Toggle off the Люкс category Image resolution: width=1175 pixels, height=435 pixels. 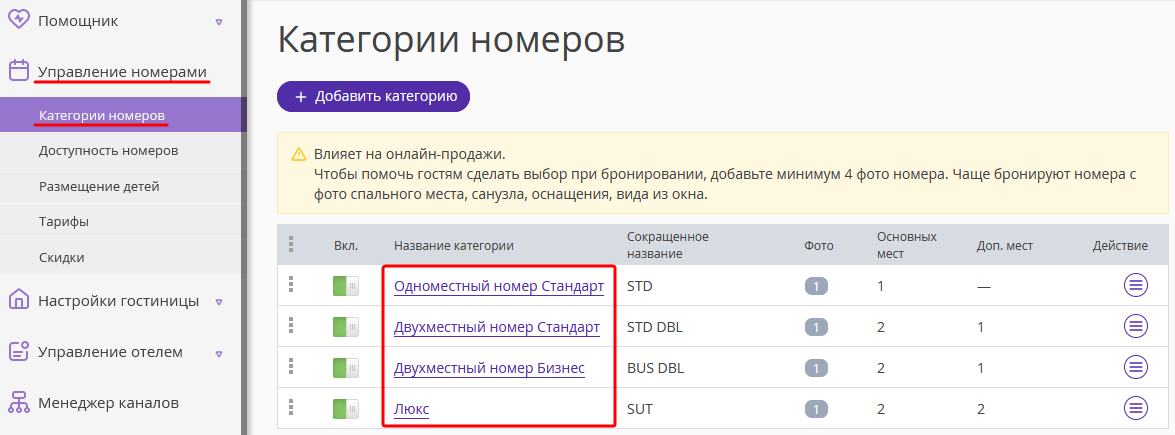345,409
